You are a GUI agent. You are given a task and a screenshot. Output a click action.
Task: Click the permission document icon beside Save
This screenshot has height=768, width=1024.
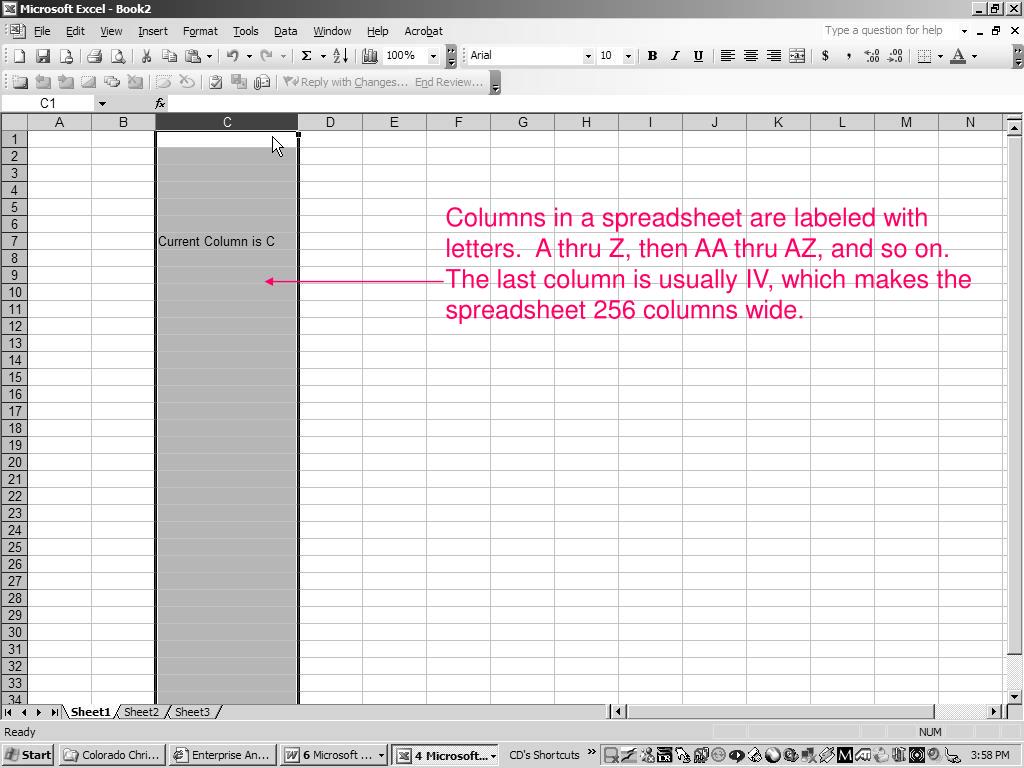[66, 56]
